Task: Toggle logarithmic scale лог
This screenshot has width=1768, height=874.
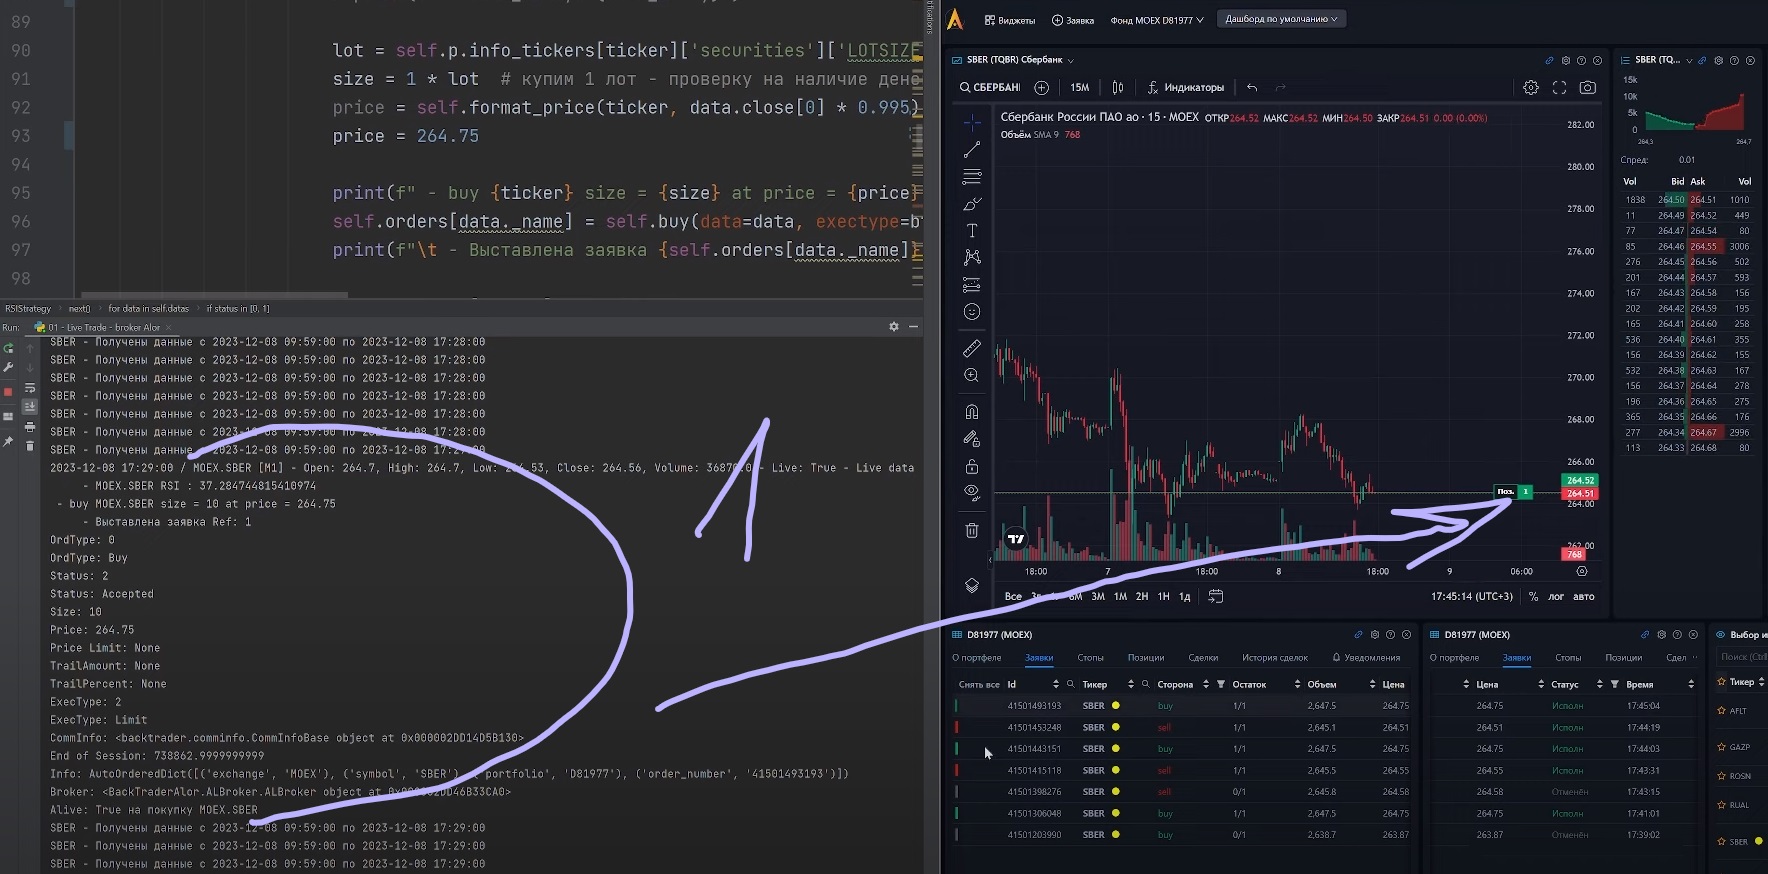Action: click(1556, 596)
